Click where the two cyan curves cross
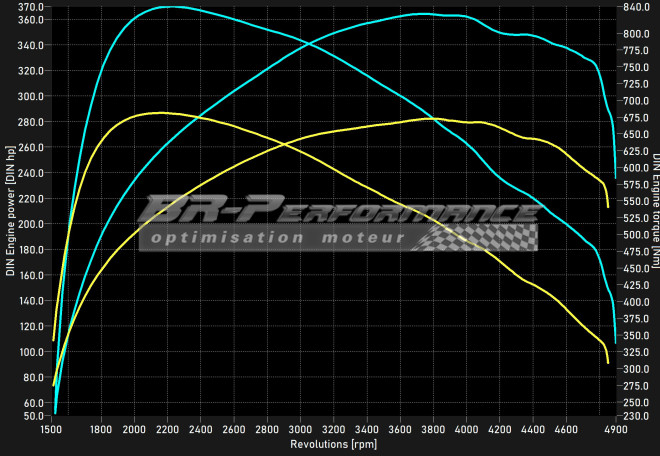The image size is (660, 456). [x=310, y=43]
